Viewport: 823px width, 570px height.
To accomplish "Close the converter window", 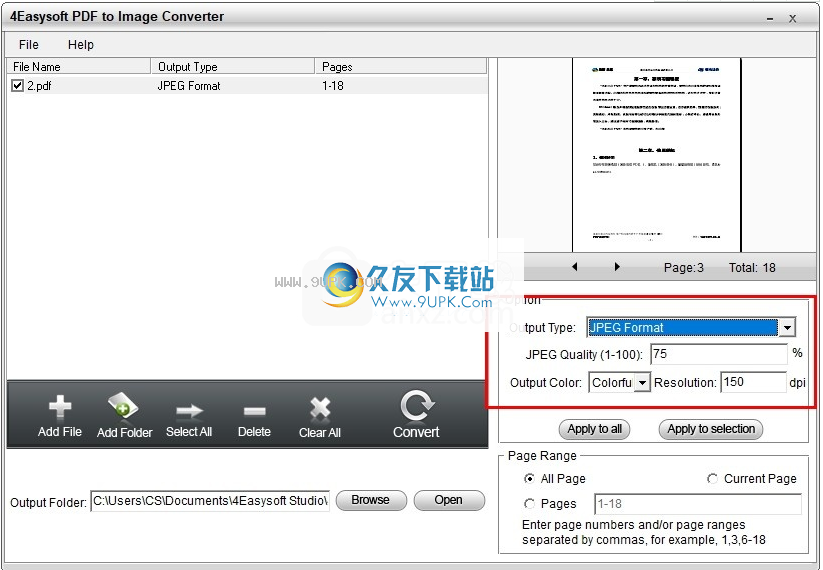I will [x=793, y=19].
